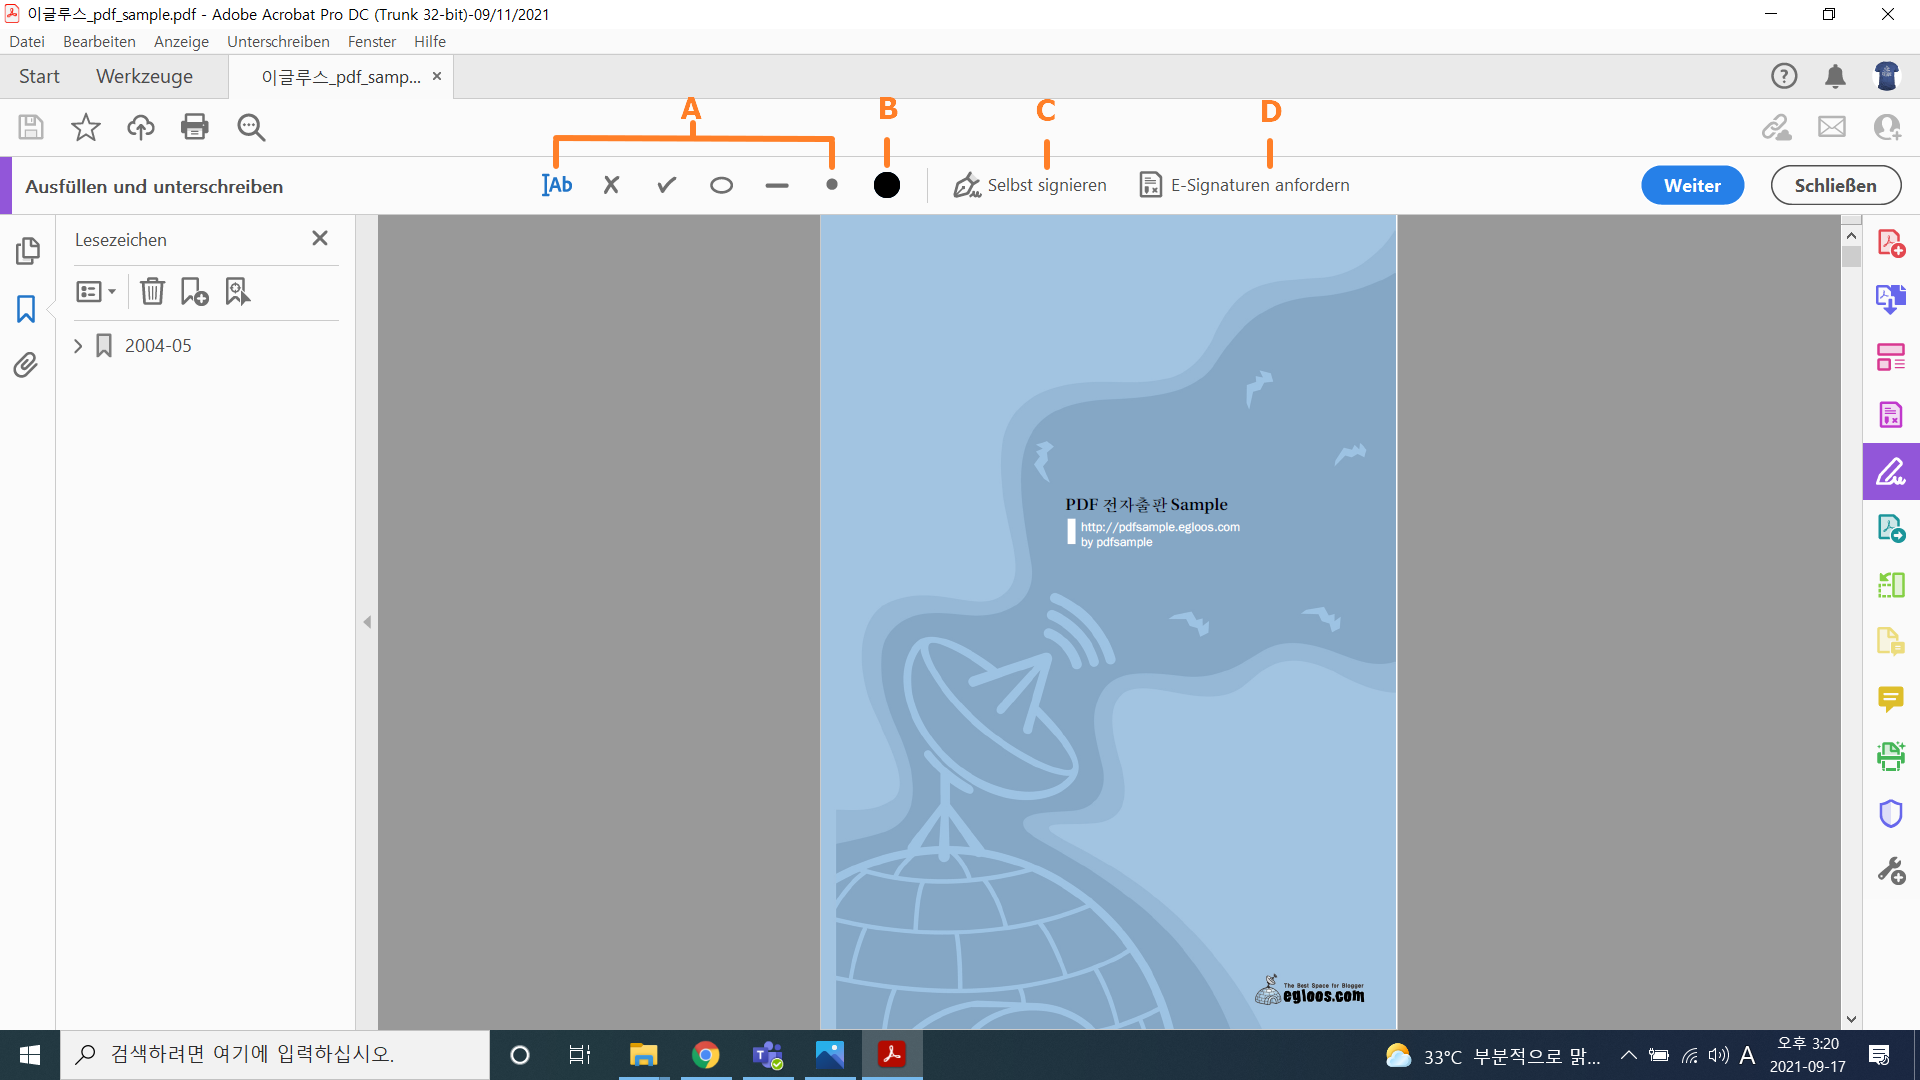This screenshot has height=1080, width=1920.
Task: Select the circle shape fill tool
Action: [721, 185]
